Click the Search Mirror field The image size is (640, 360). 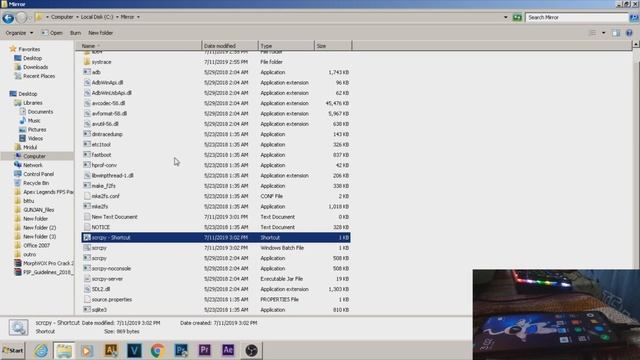[x=576, y=18]
